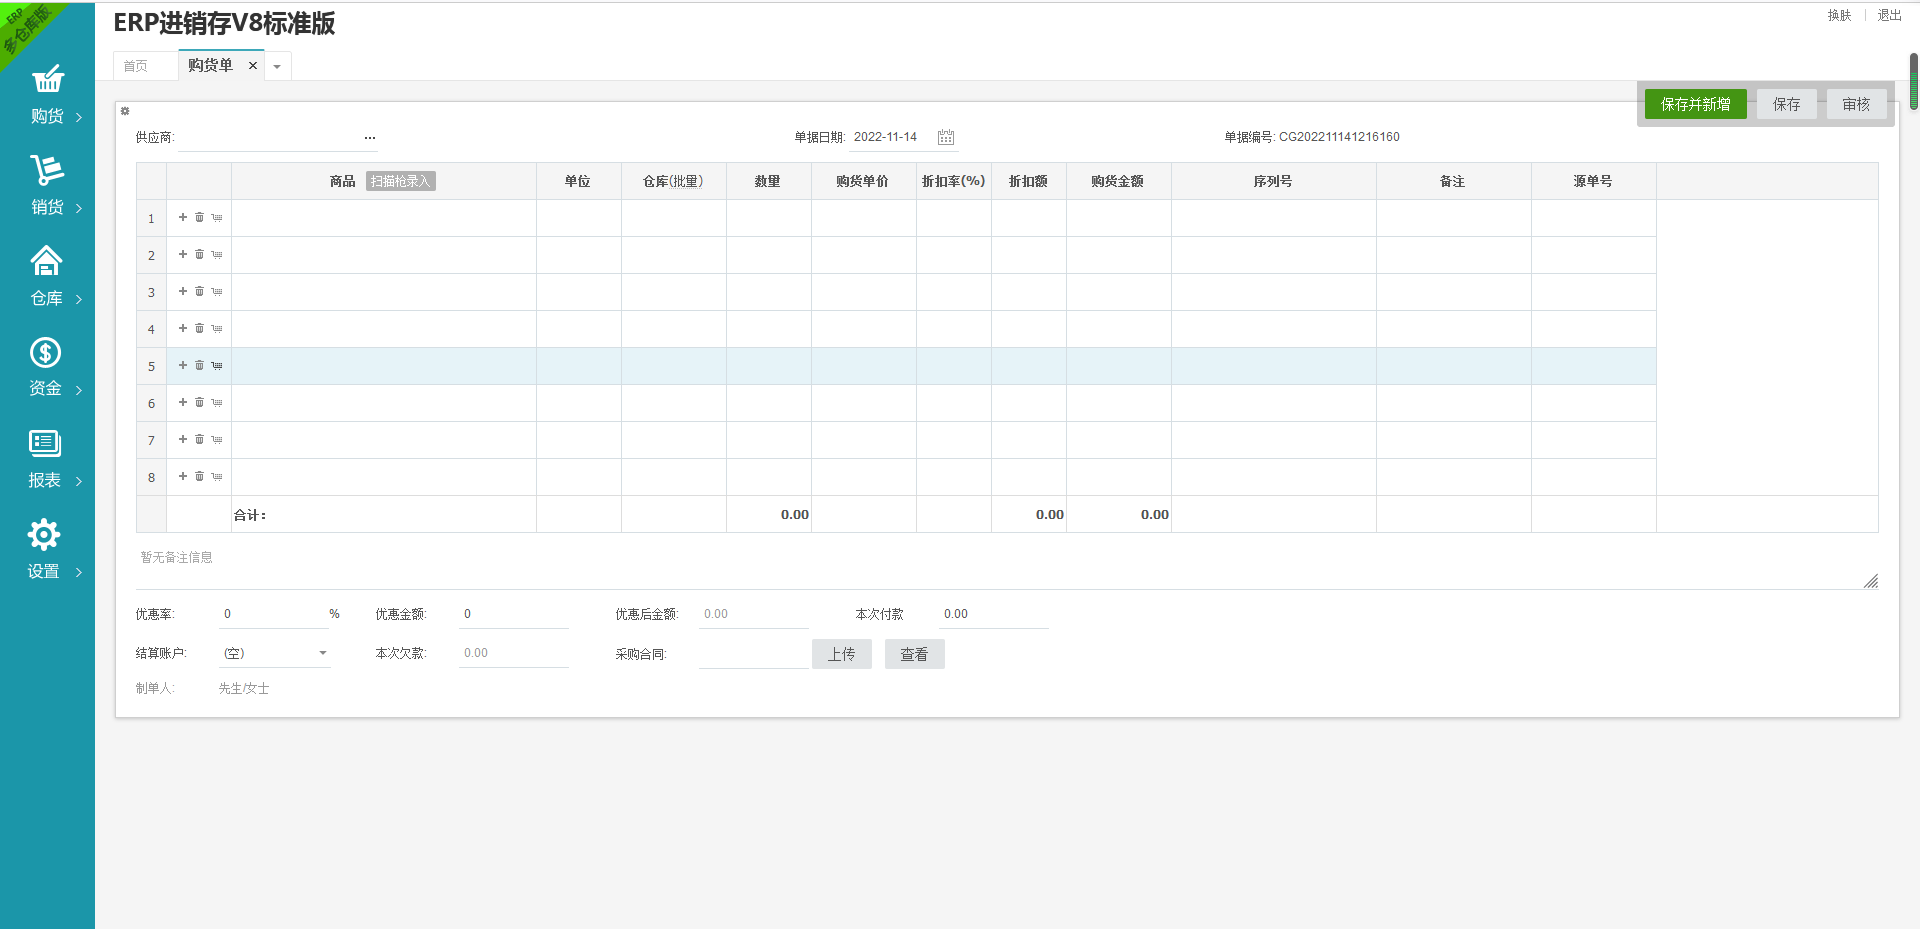
Task: Delete row 3 using its trash icon
Action: point(199,291)
